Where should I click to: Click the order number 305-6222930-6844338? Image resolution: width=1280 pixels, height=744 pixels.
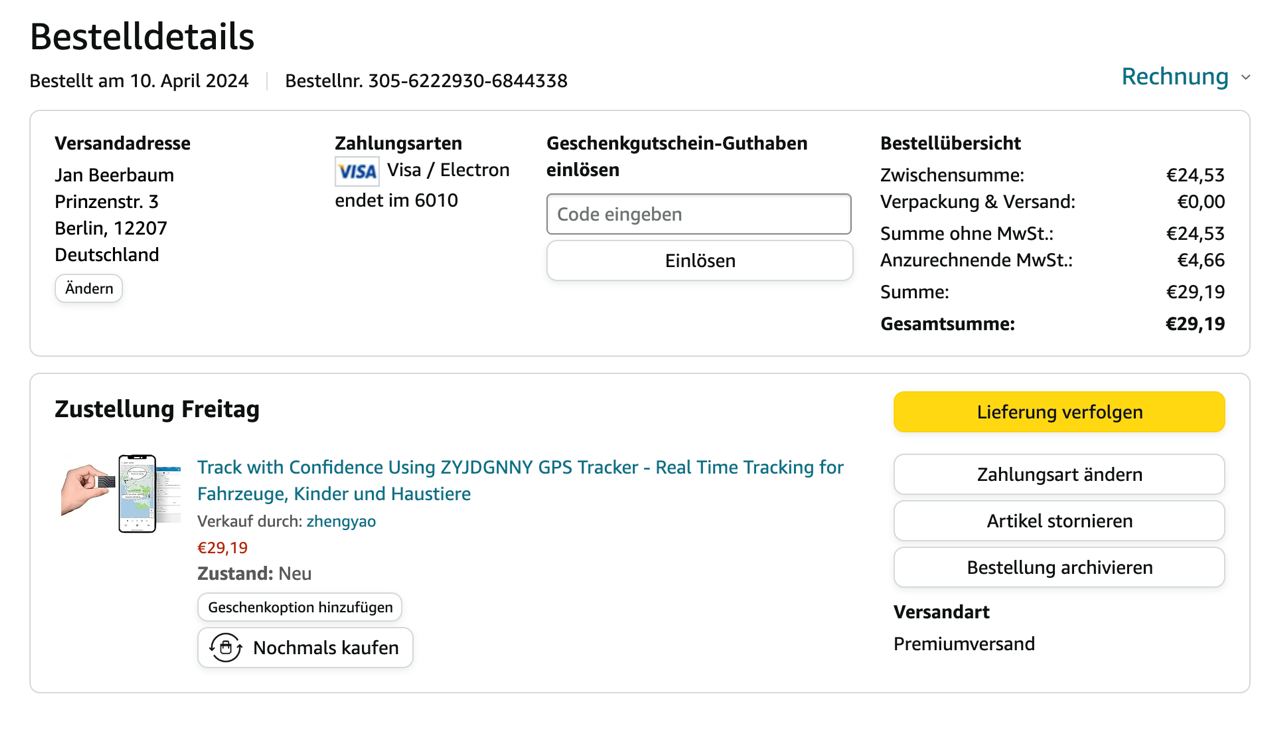tap(467, 81)
